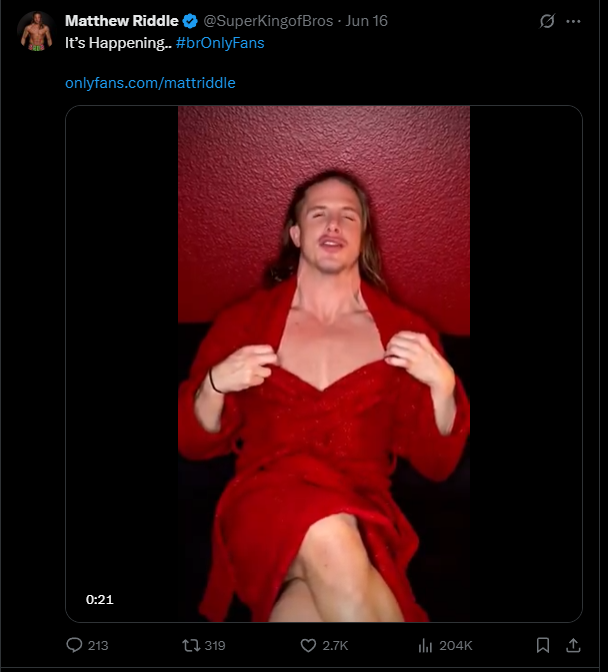Viewport: 608px width, 672px height.
Task: Open the reply speech bubble icon
Action: coord(74,645)
